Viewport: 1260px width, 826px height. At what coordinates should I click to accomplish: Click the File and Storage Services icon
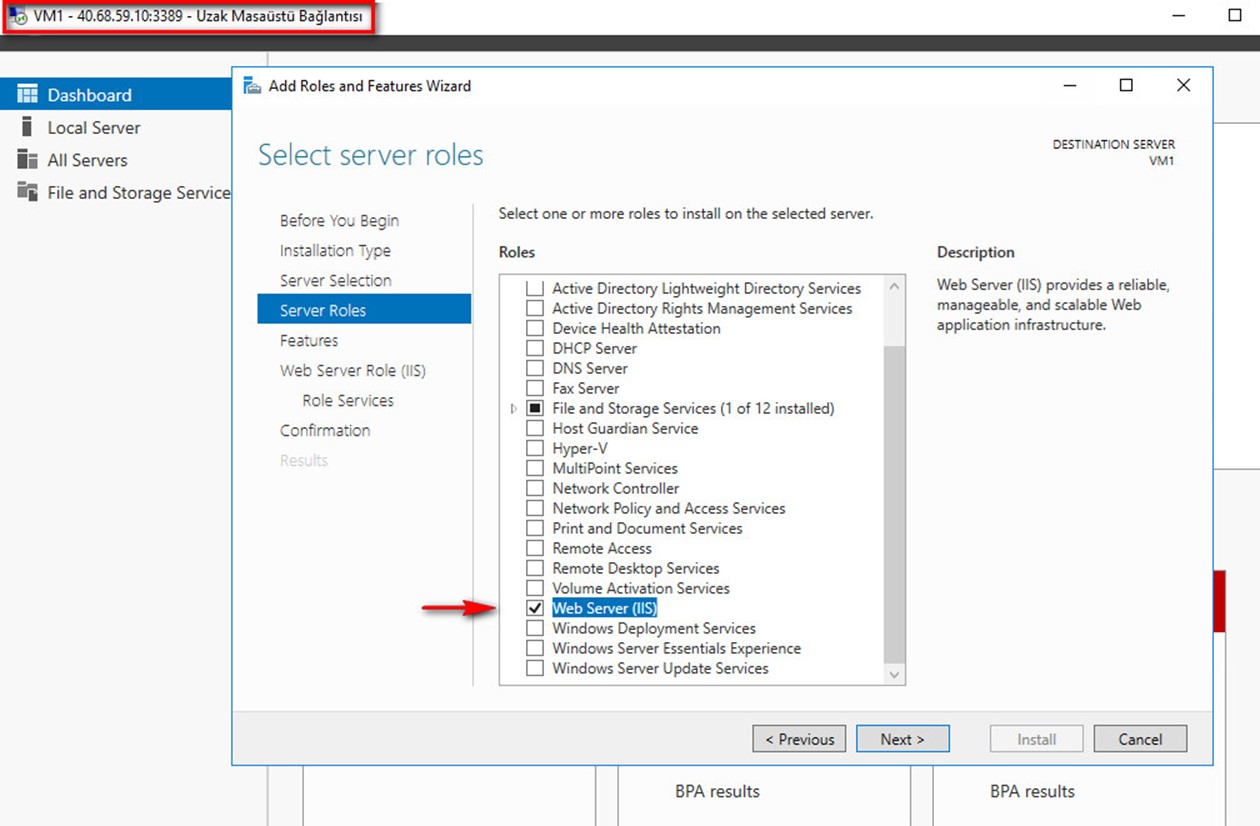pyautogui.click(x=27, y=192)
